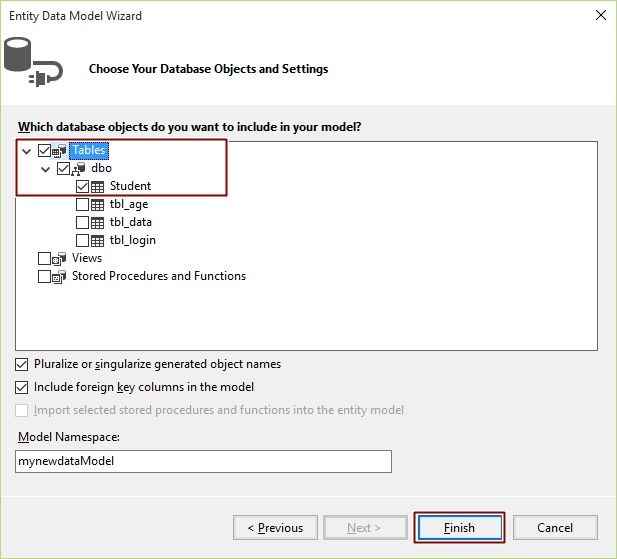This screenshot has height=559, width=617.
Task: Select the tbl_login tree item
Action: tap(132, 240)
